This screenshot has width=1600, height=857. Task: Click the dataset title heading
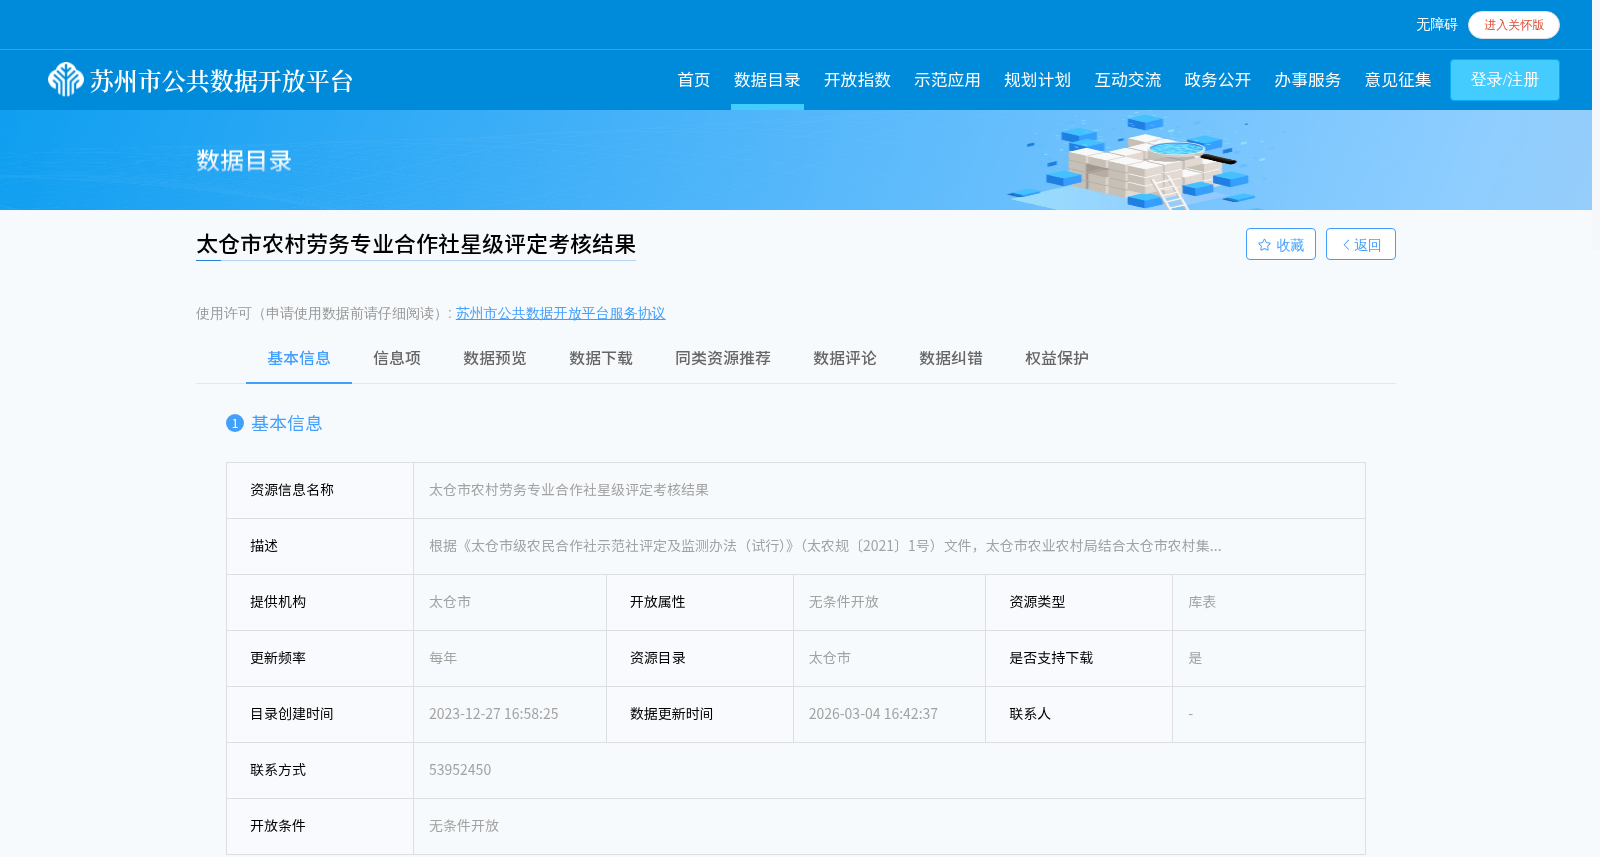(416, 245)
